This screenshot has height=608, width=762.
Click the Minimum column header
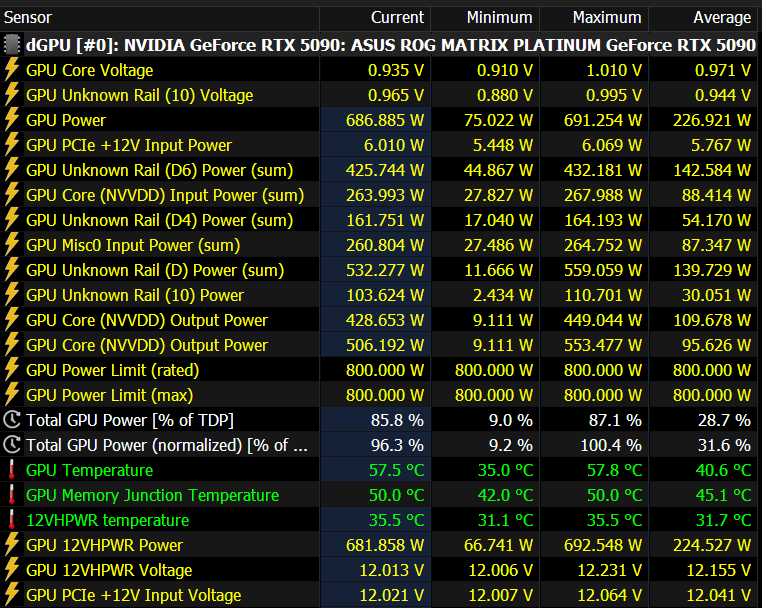485,17
